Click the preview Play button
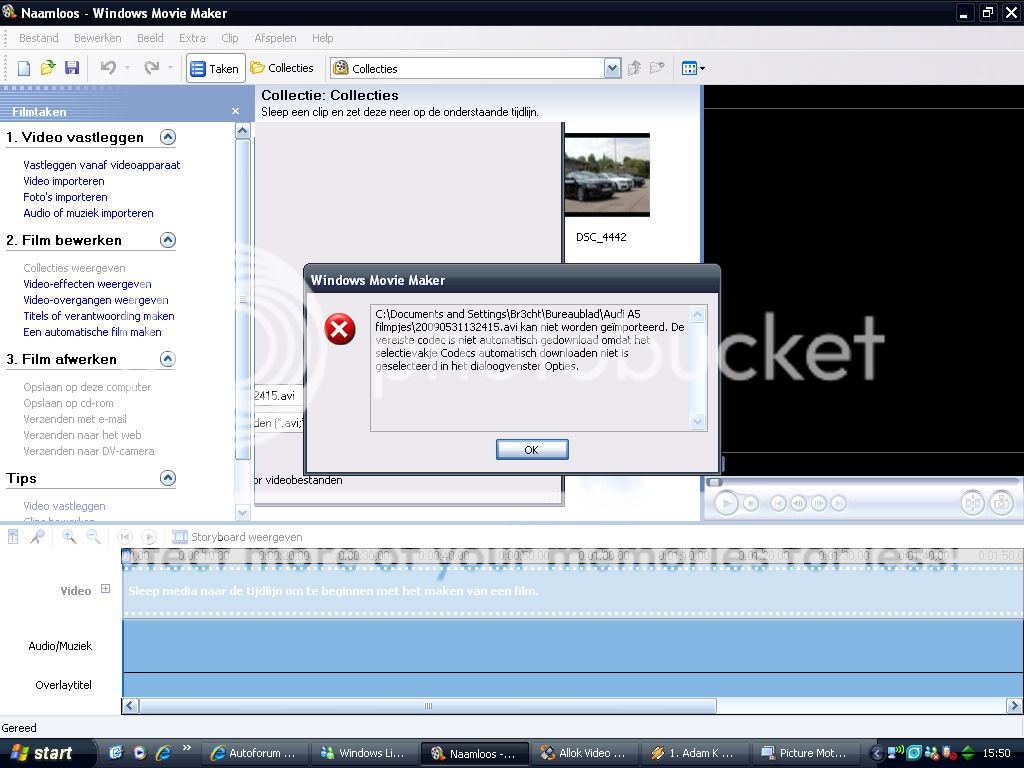This screenshot has height=768, width=1024. point(726,504)
